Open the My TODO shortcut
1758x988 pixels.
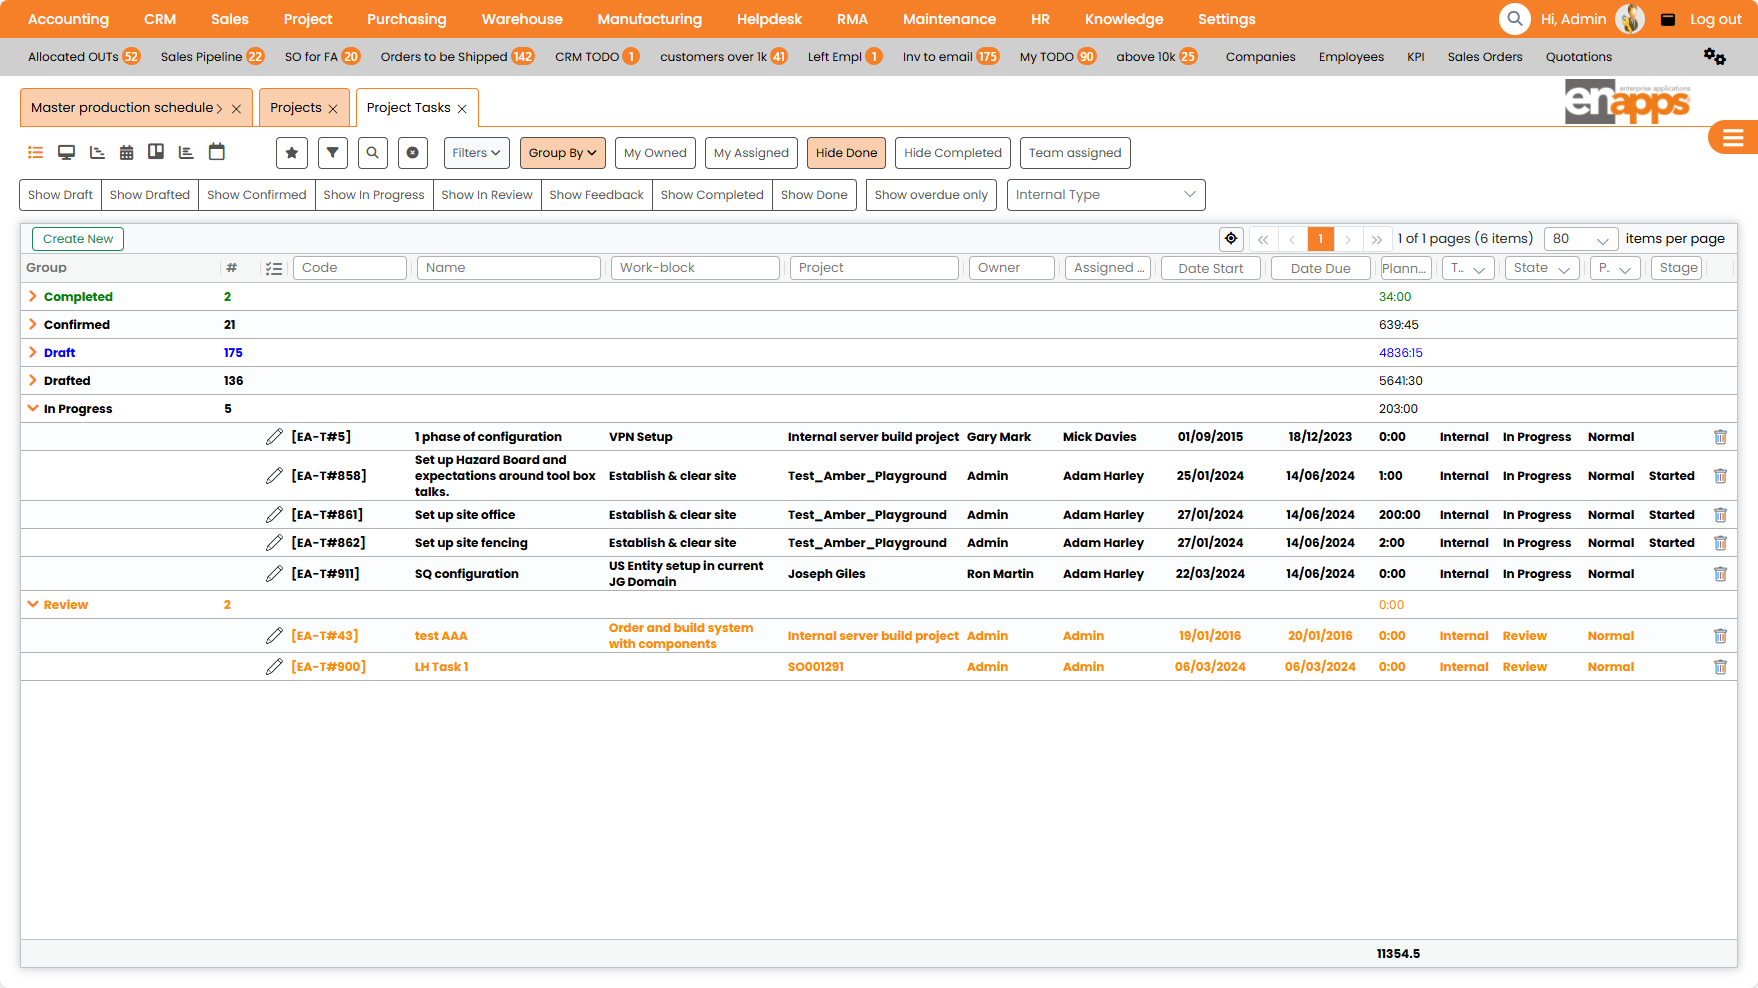1058,57
